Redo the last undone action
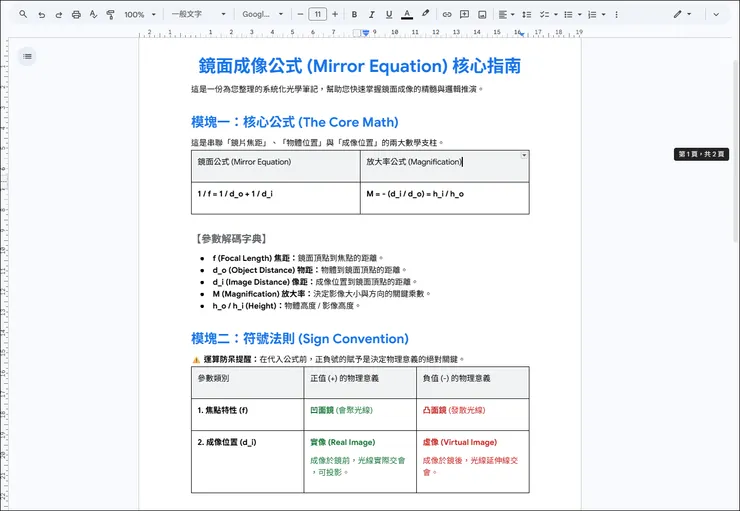The image size is (740, 511). (59, 15)
